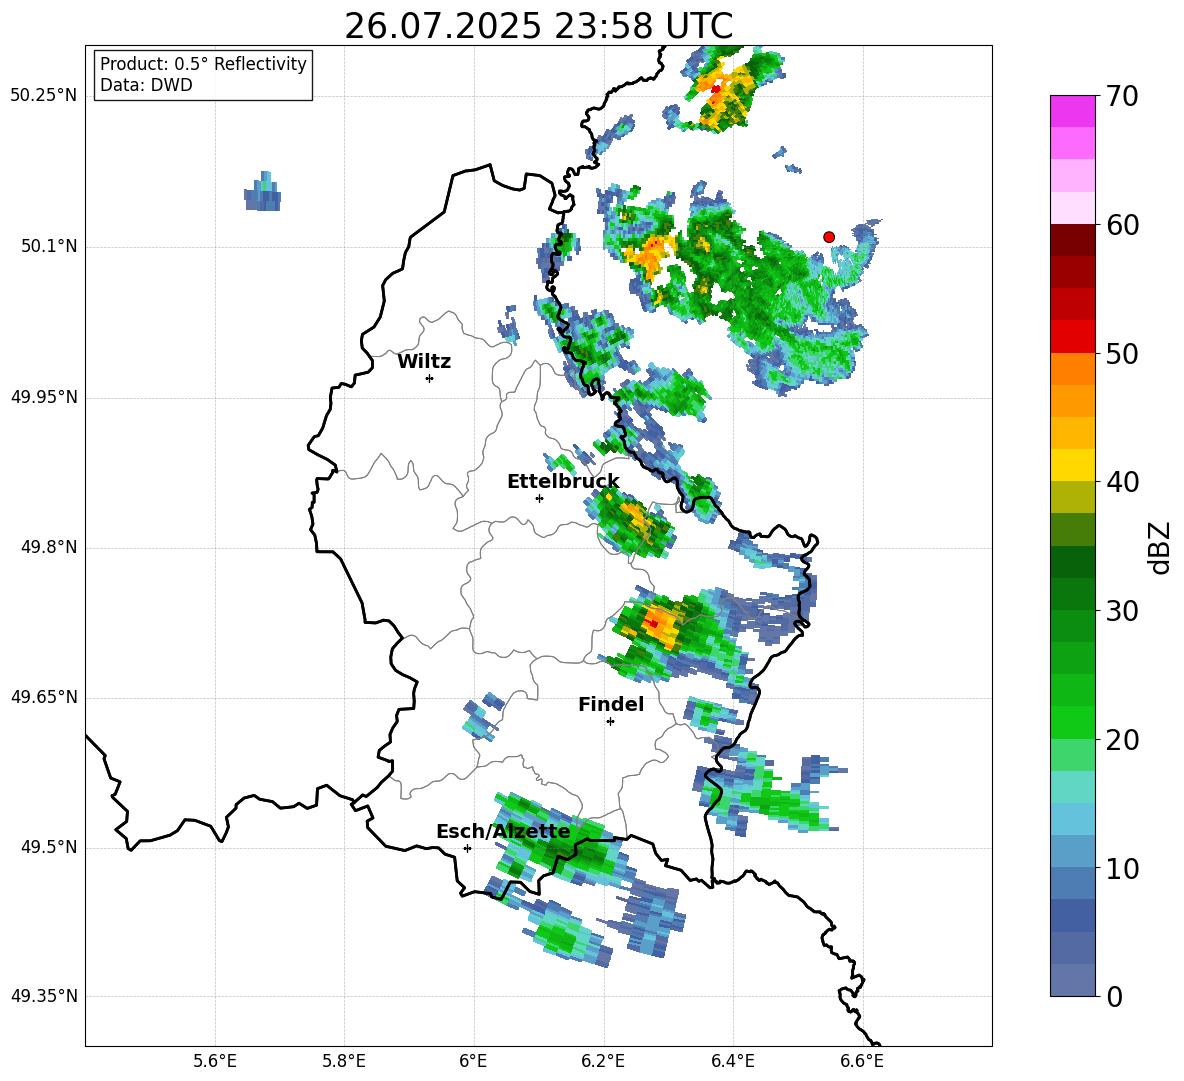Click the 60 tick label on the colorbar

[1123, 225]
